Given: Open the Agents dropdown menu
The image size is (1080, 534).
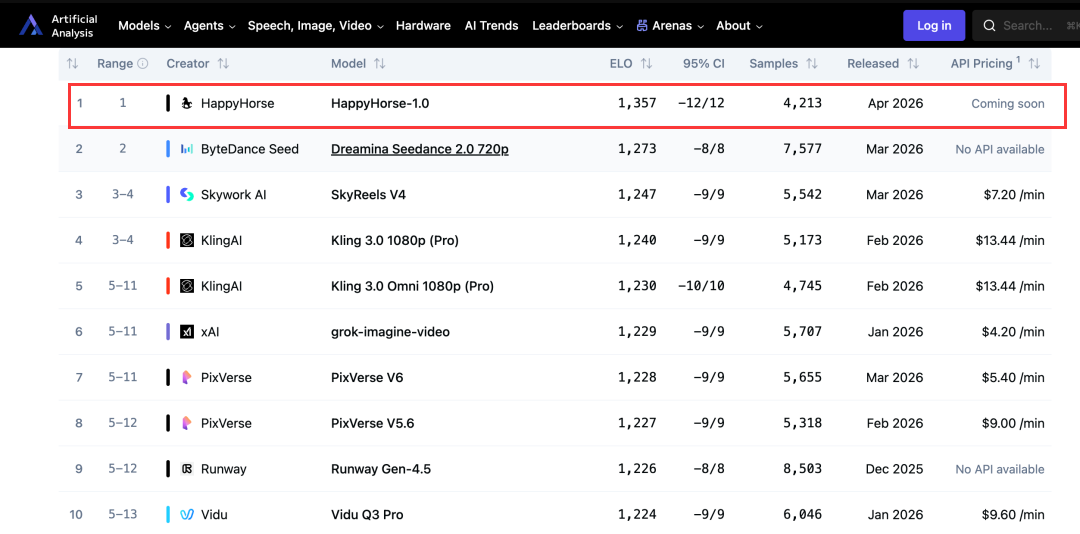Looking at the screenshot, I should (x=209, y=26).
